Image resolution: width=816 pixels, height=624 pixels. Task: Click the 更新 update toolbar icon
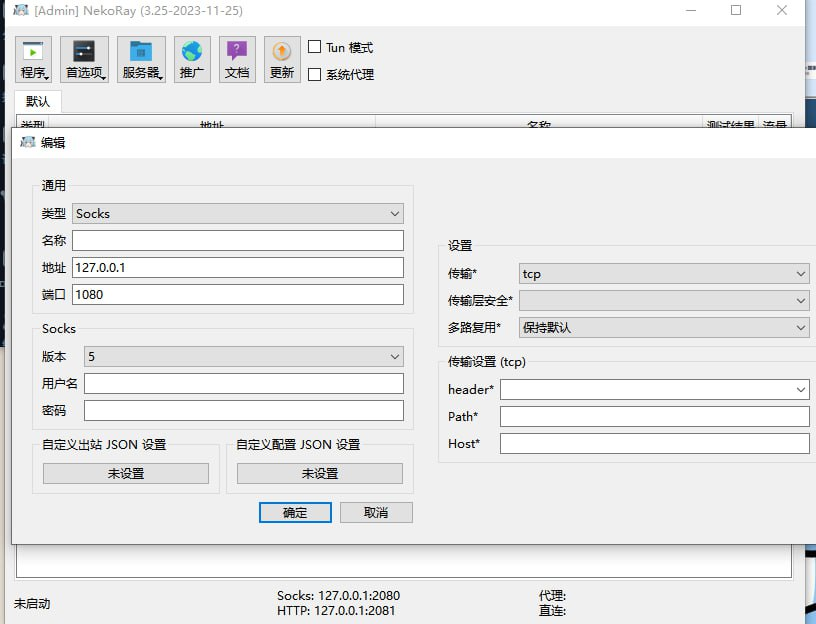click(282, 59)
